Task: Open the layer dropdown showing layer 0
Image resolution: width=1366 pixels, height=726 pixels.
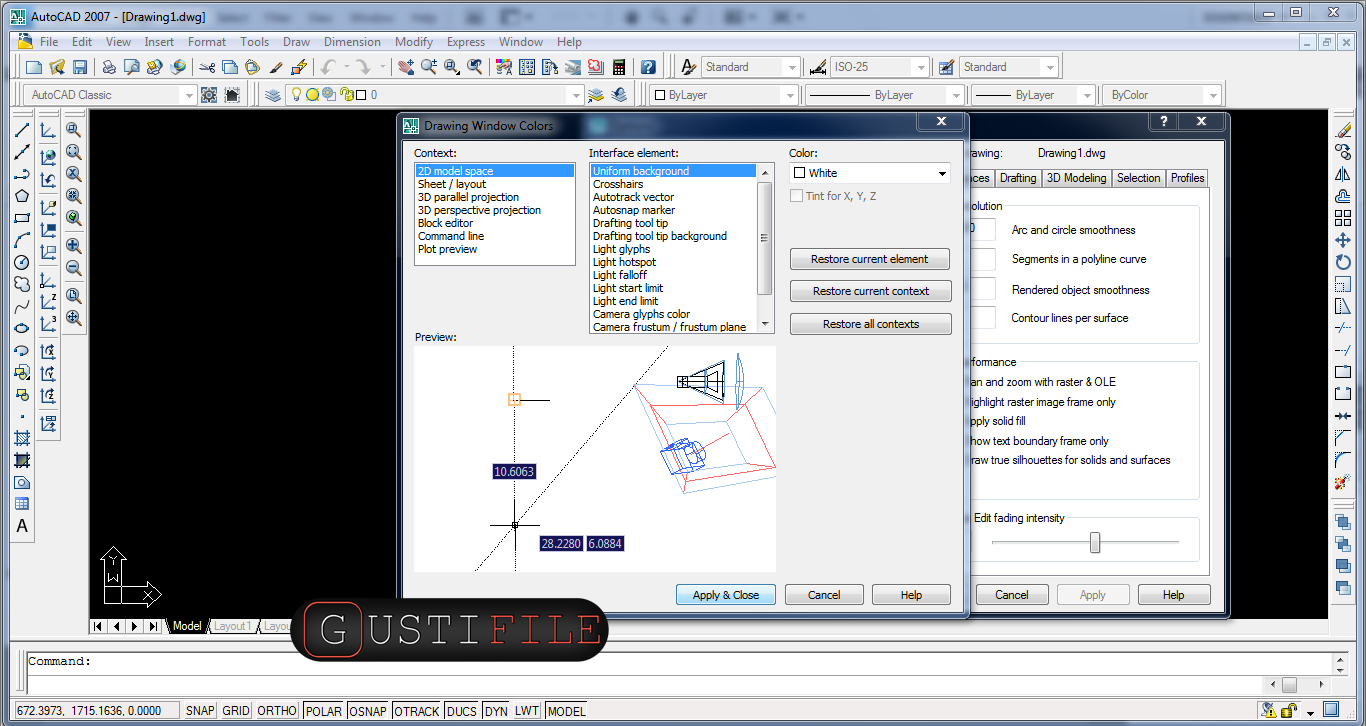Action: pos(433,95)
